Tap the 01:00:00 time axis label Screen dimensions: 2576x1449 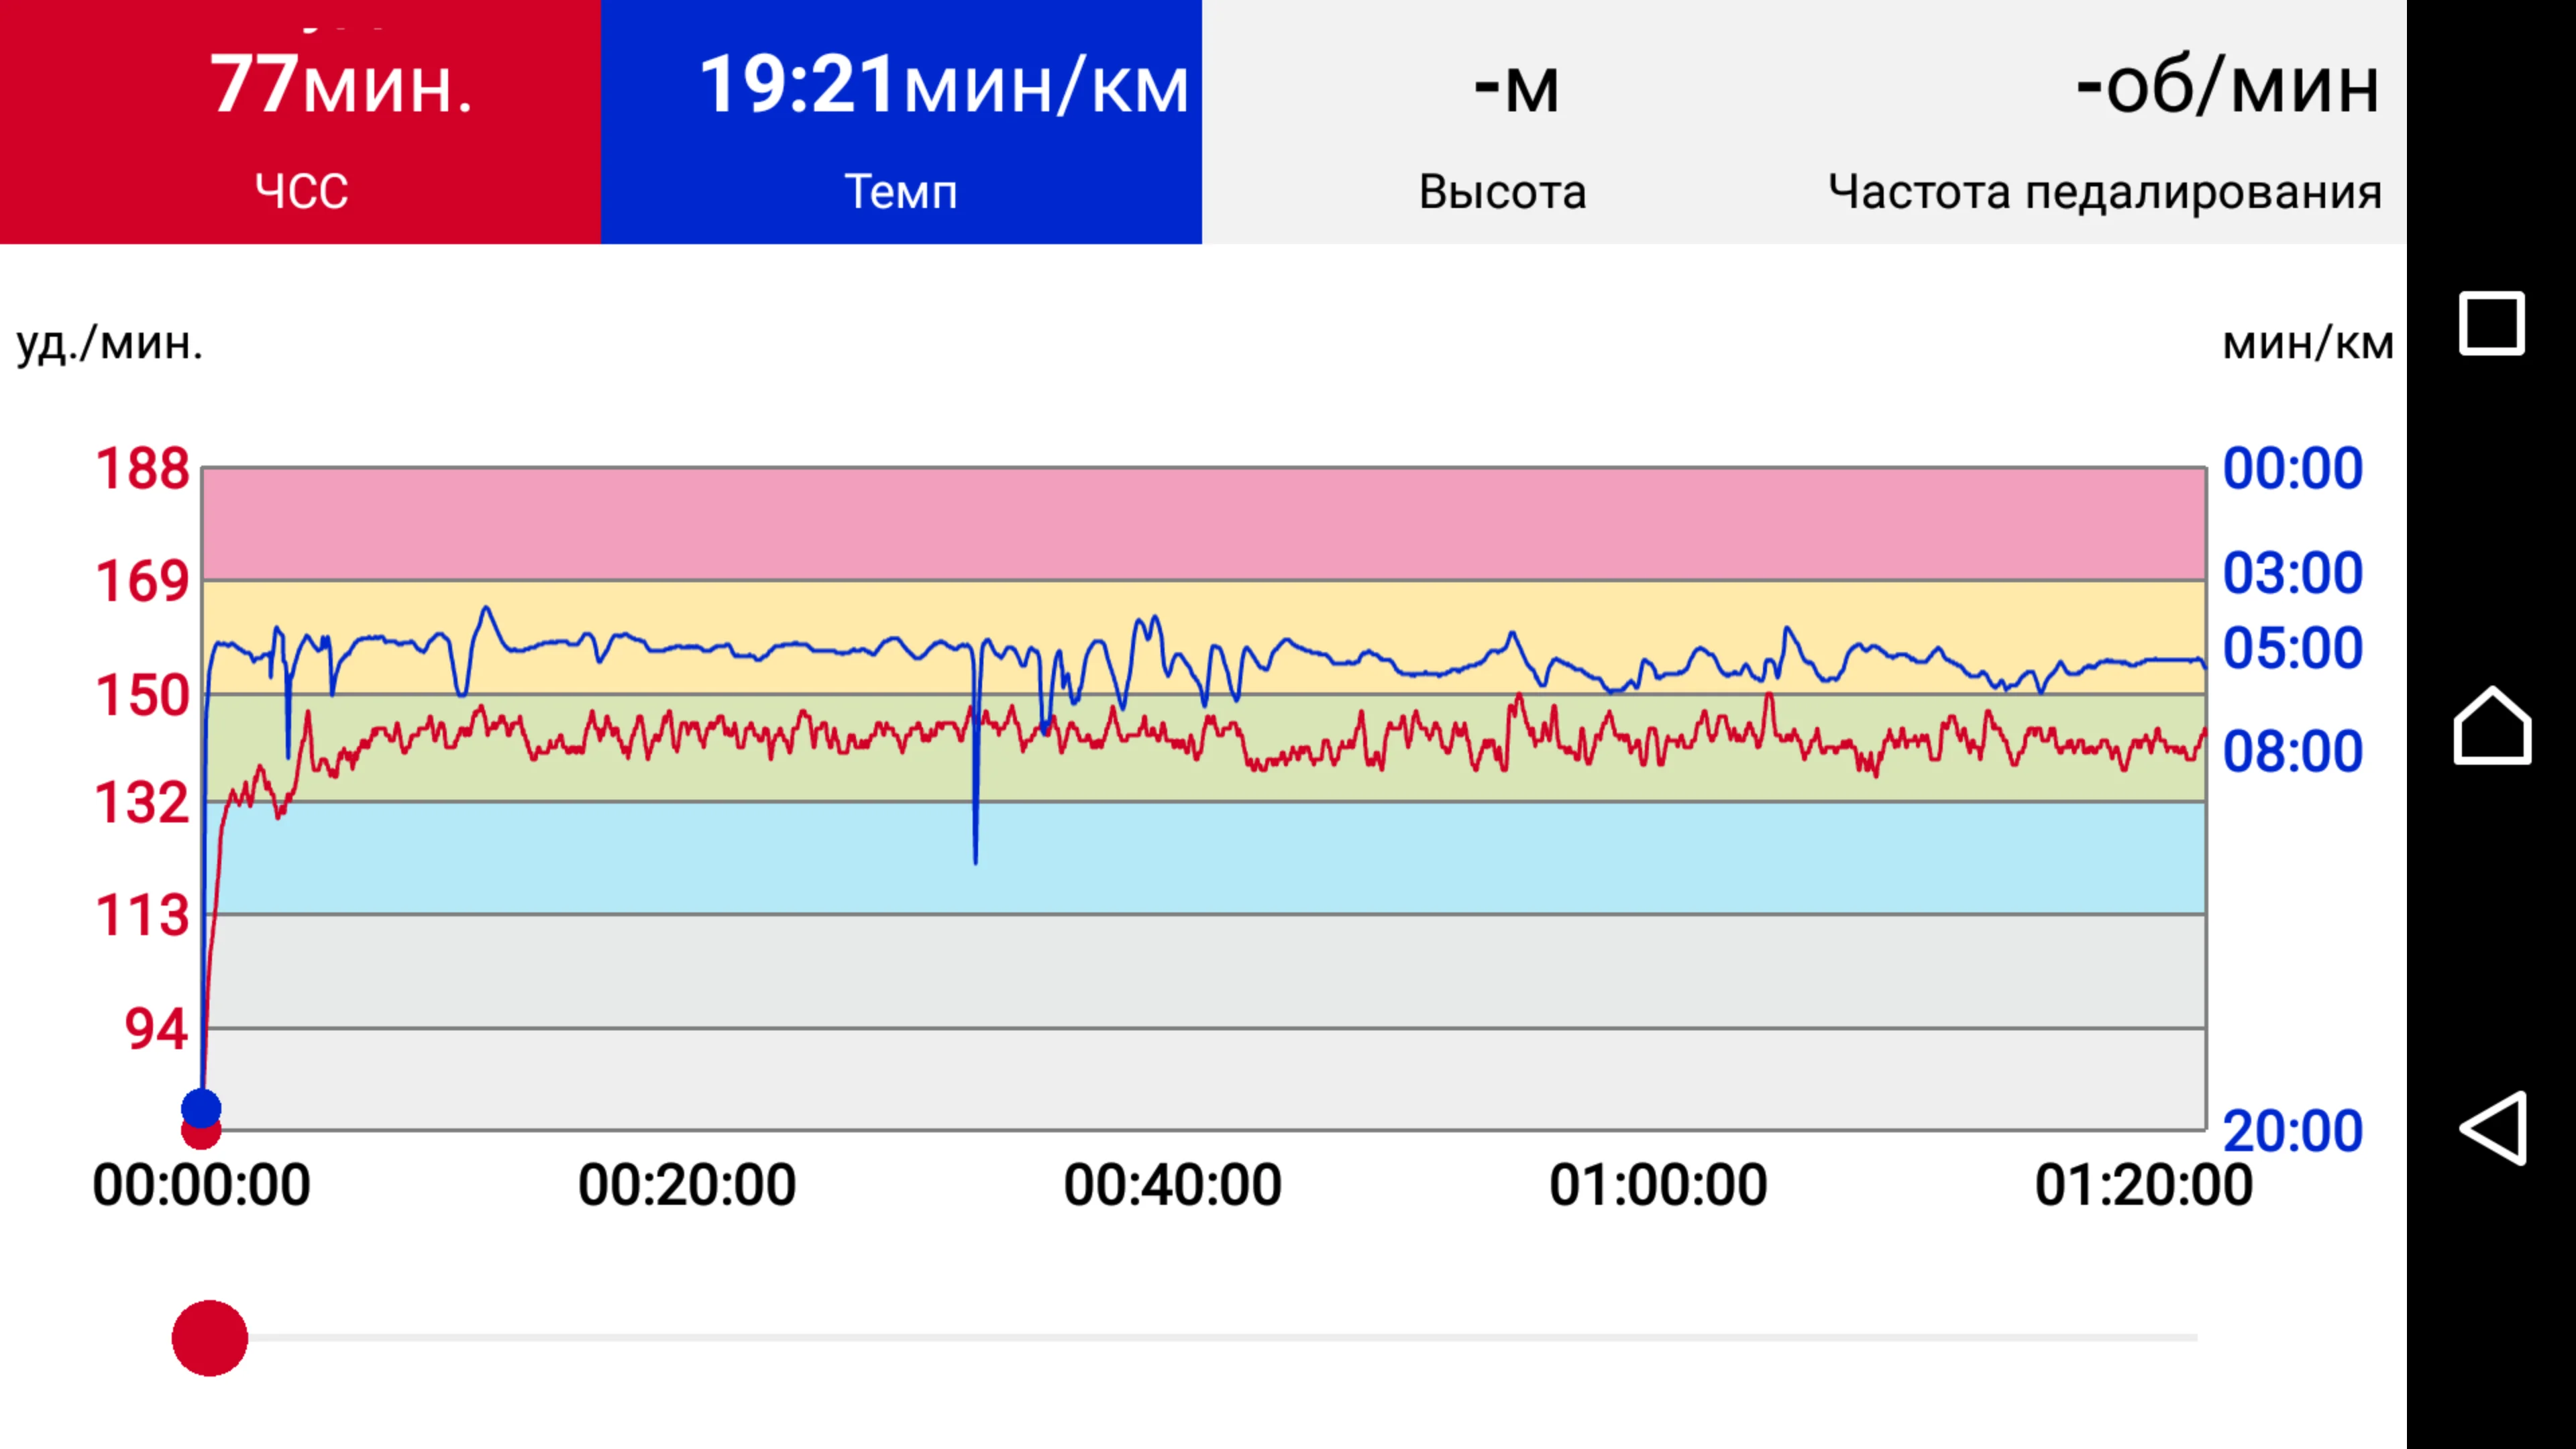pos(1658,1185)
